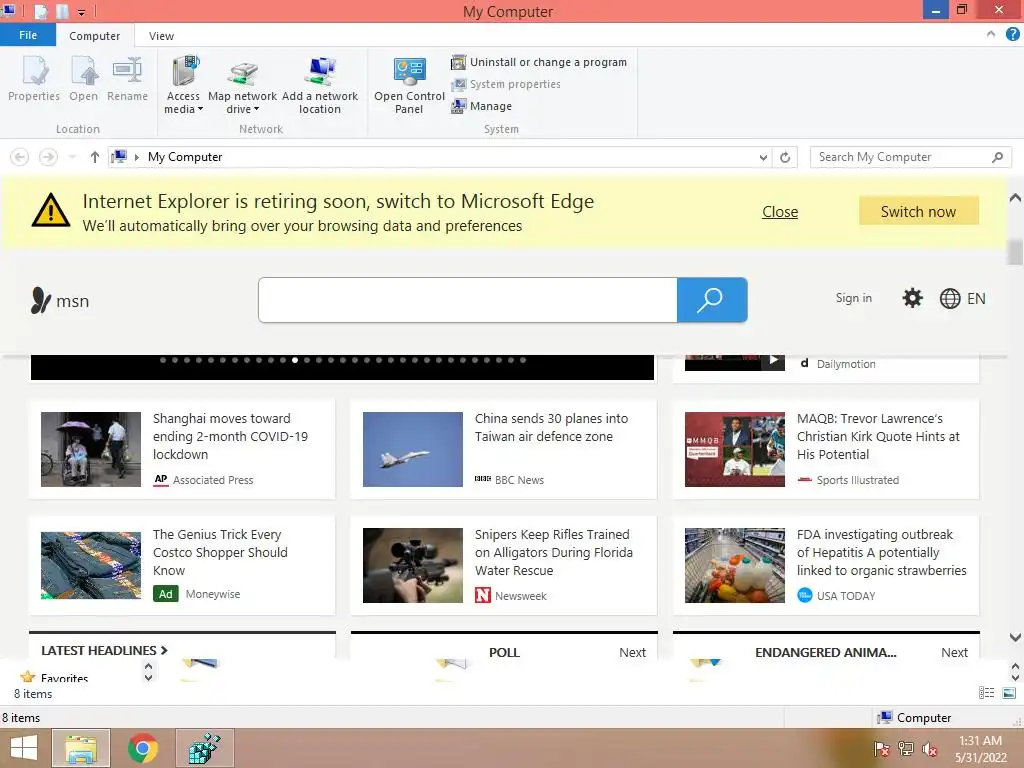Open Shanghai COVID-19 lockdown article
The width and height of the screenshot is (1024, 768).
pyautogui.click(x=230, y=436)
